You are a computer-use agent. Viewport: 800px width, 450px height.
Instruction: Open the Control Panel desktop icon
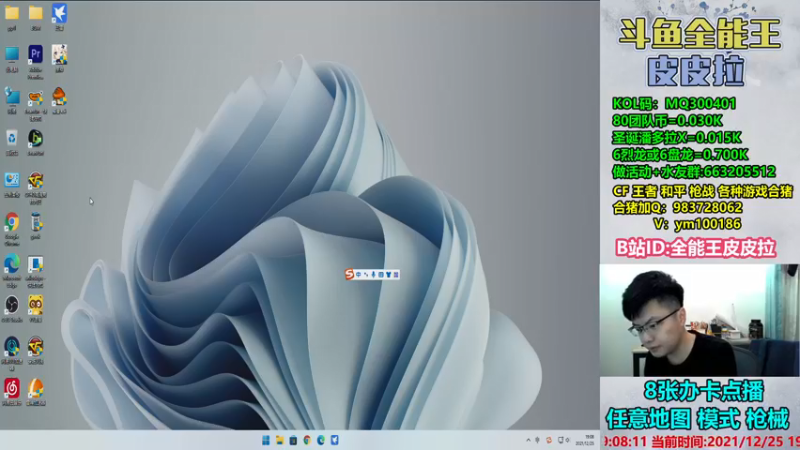point(12,180)
